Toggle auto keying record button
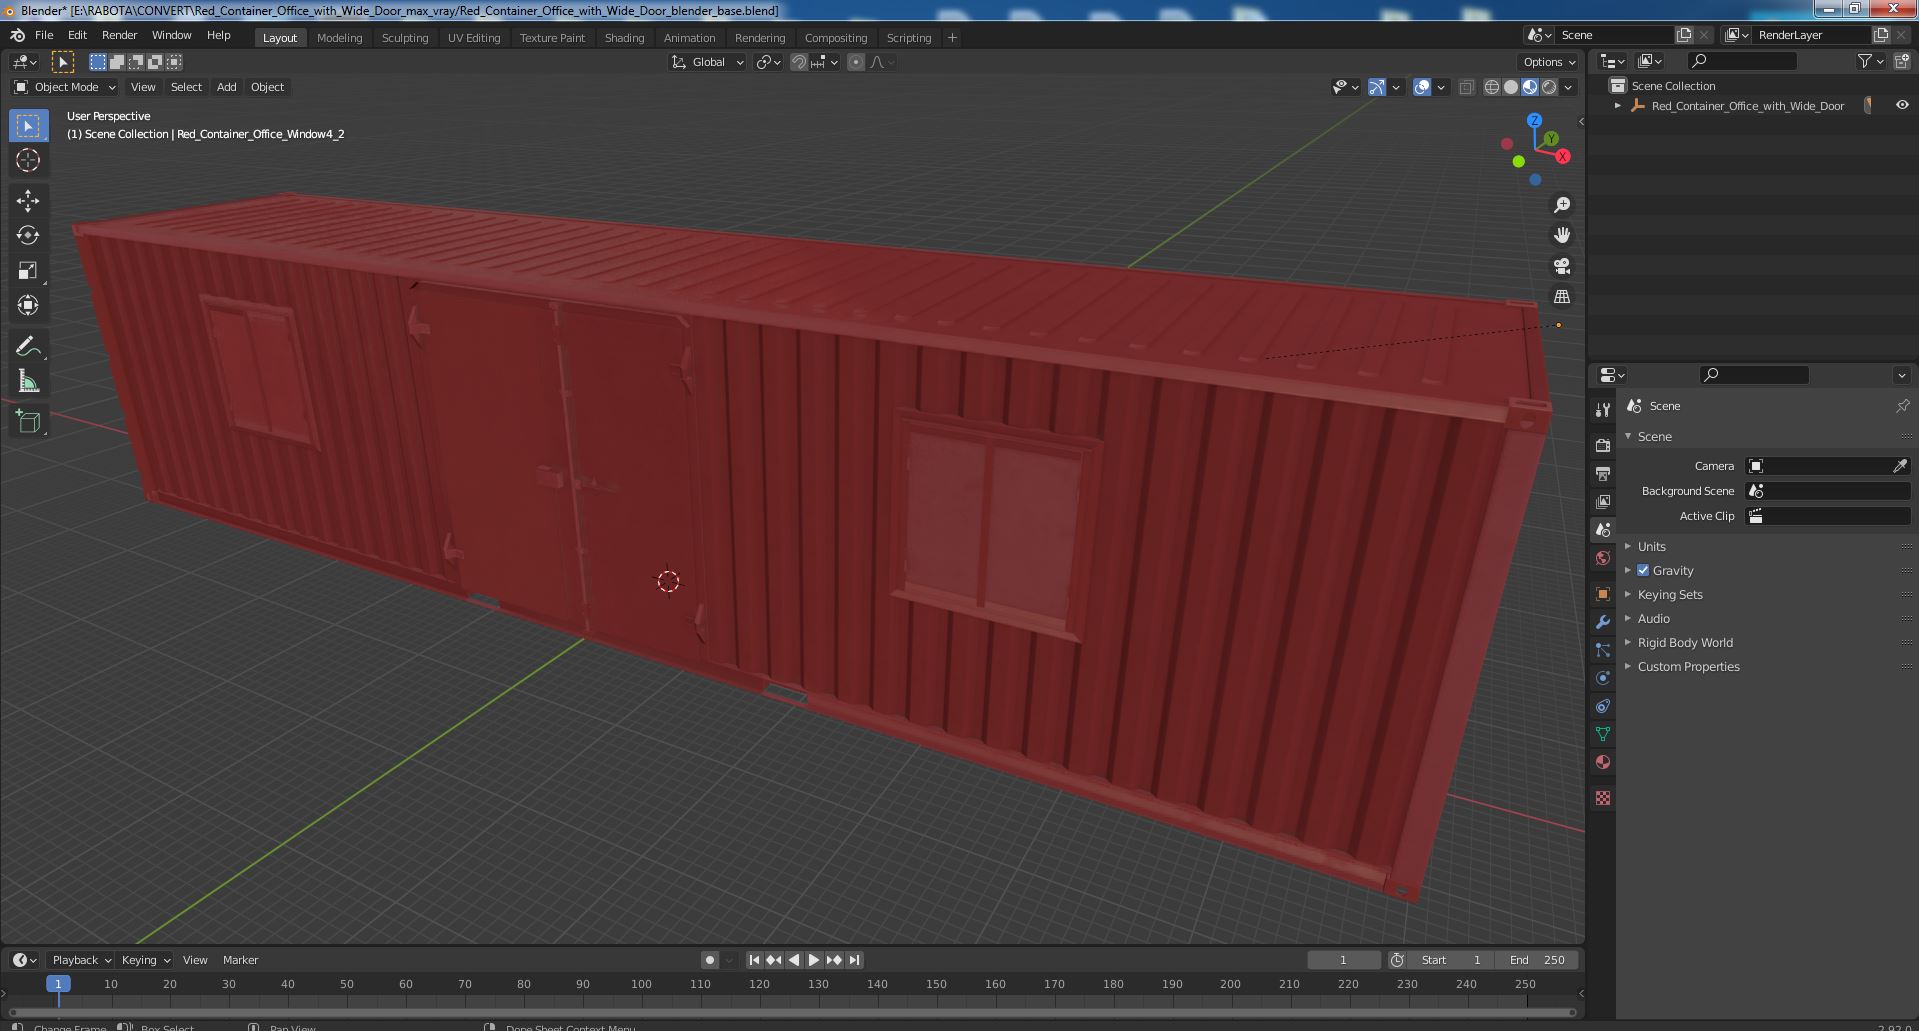The image size is (1919, 1031). pos(710,960)
